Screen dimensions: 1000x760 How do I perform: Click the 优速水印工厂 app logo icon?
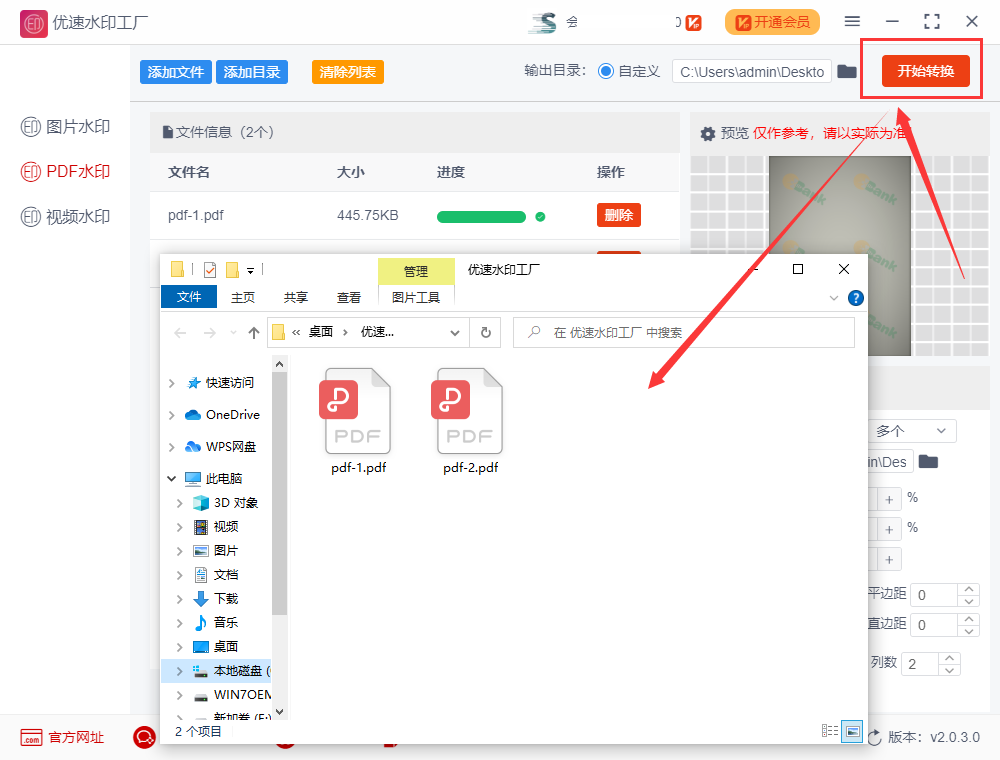pos(33,24)
